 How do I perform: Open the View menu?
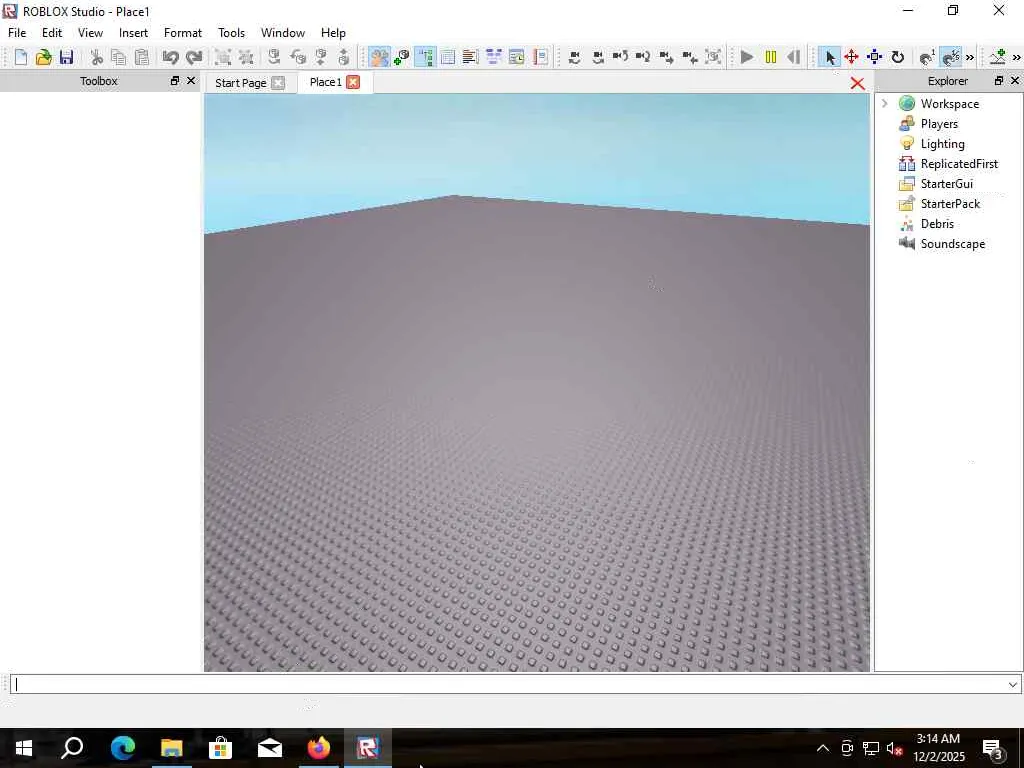[x=90, y=33]
